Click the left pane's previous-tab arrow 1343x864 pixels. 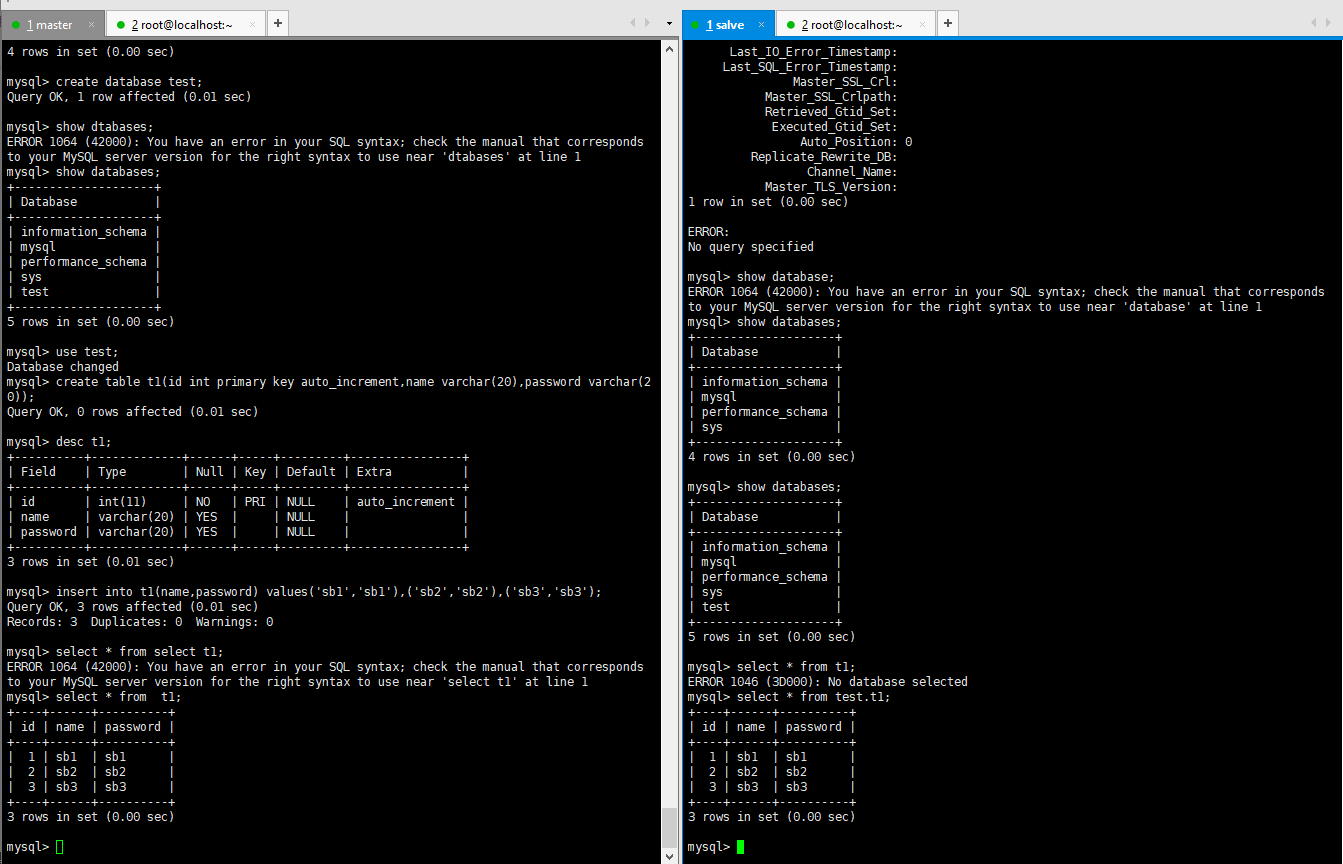(633, 23)
